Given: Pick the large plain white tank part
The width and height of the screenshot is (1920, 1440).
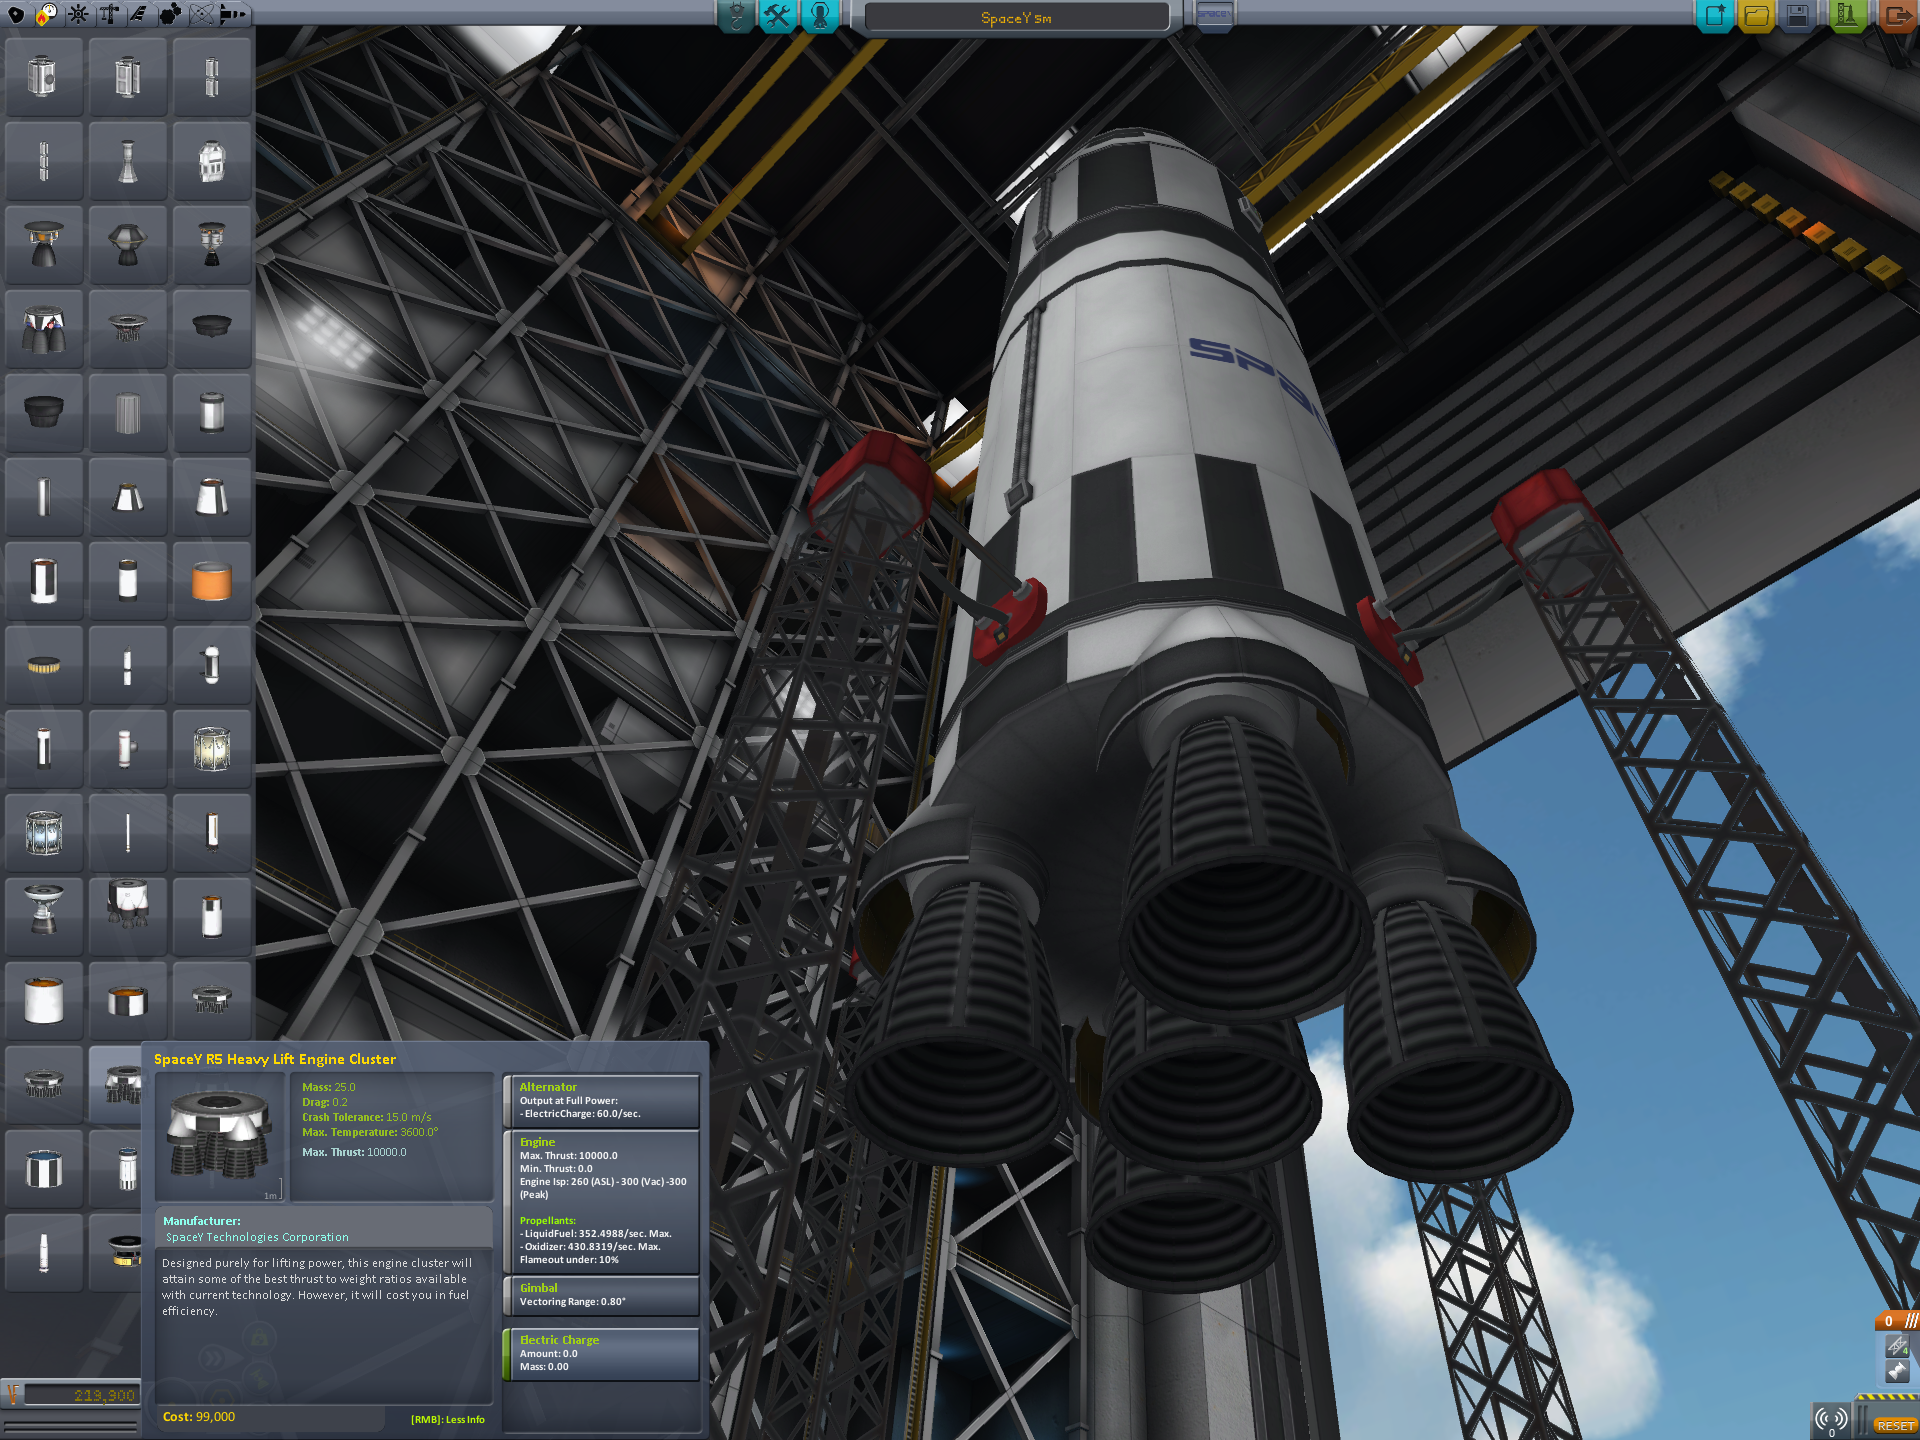Looking at the screenshot, I should [x=43, y=1001].
